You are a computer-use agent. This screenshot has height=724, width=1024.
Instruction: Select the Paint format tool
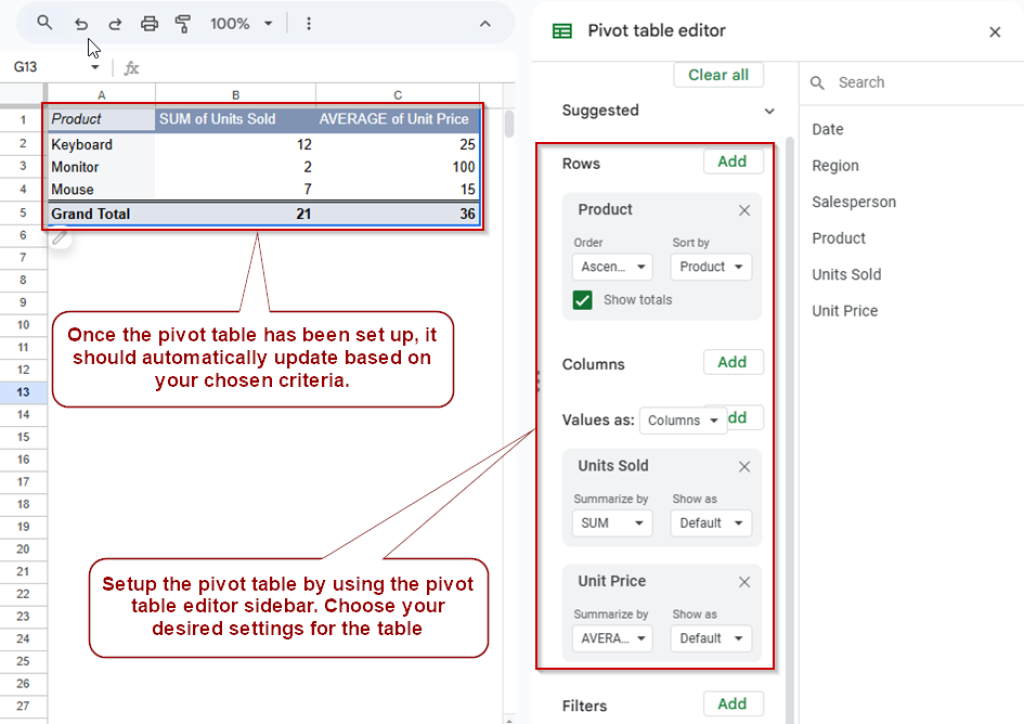point(182,23)
